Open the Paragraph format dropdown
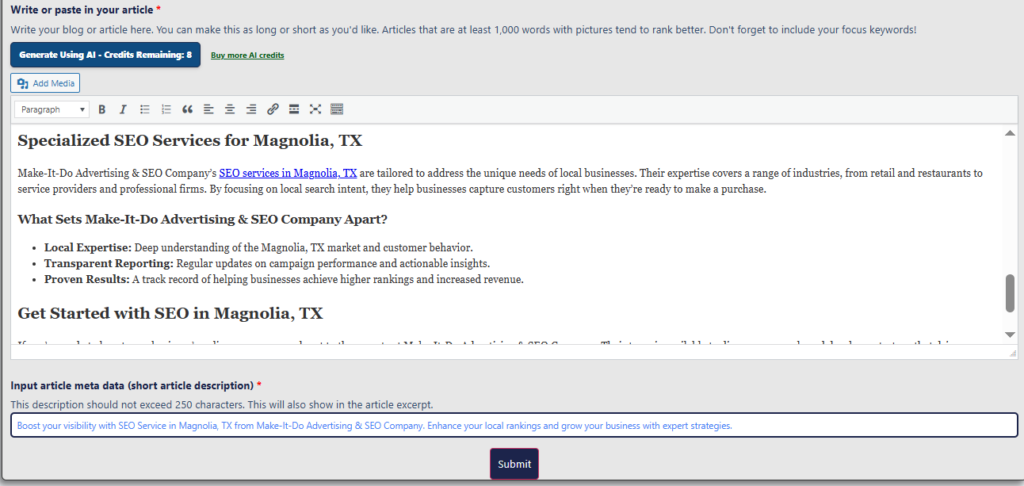This screenshot has width=1024, height=486. coord(53,109)
